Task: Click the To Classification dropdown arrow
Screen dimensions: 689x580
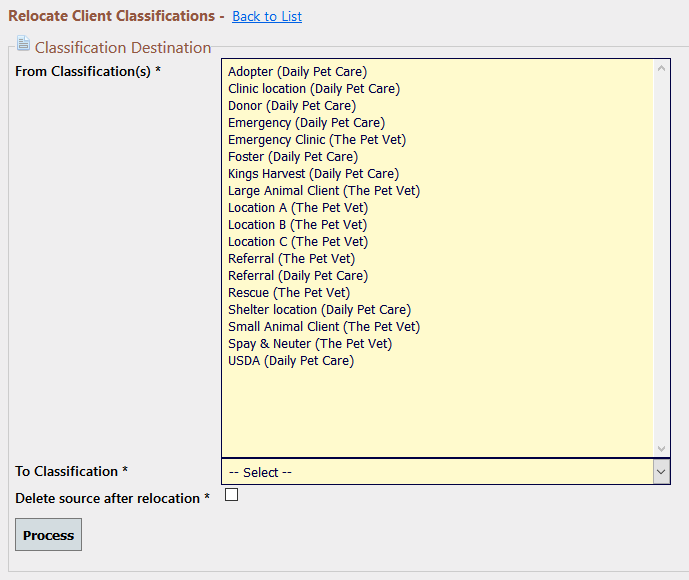Action: pos(661,472)
